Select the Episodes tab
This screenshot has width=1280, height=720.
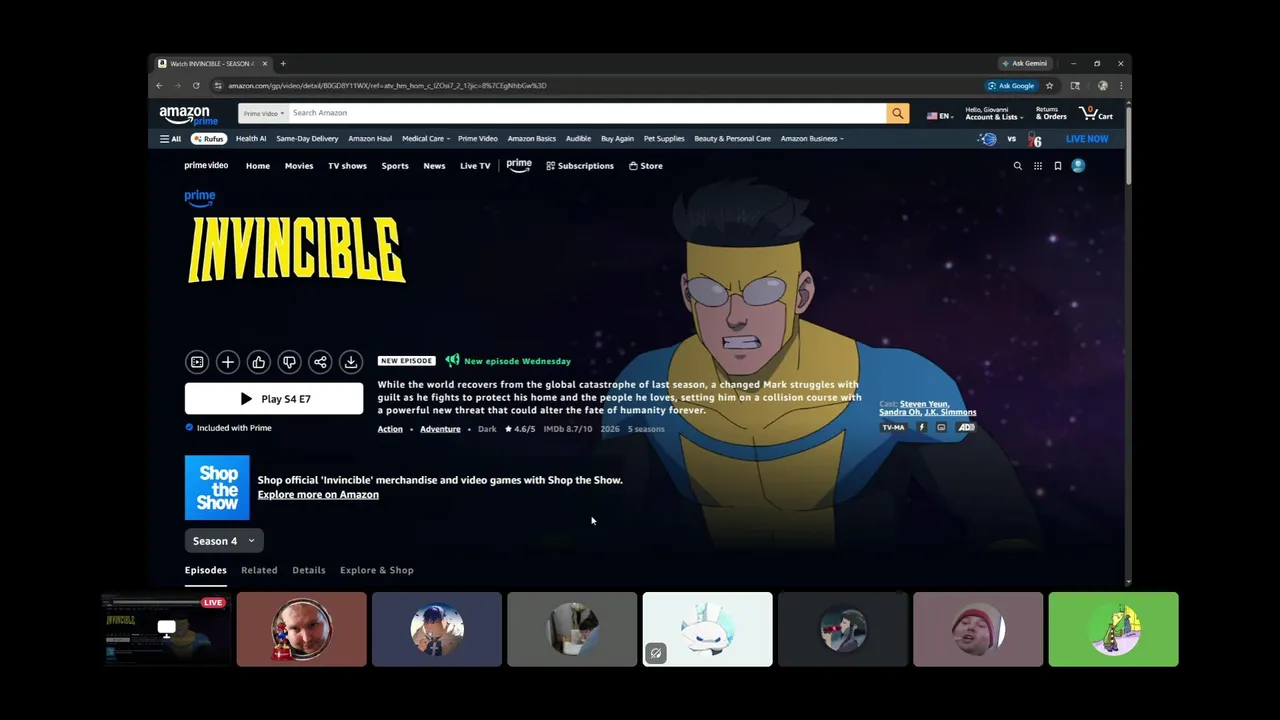205,570
